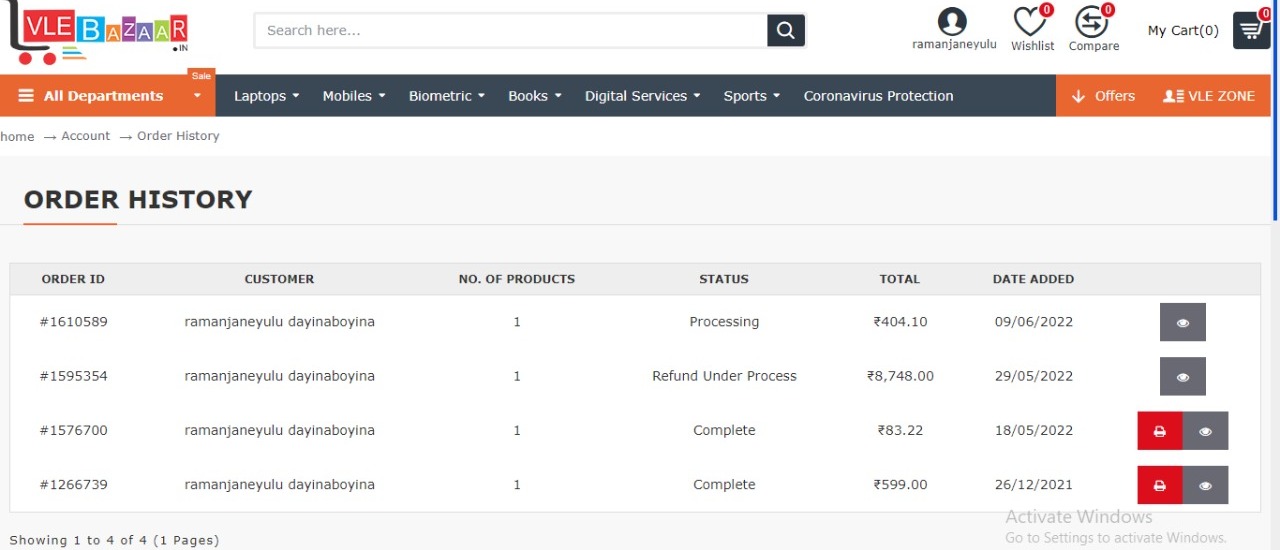This screenshot has width=1280, height=550.
Task: Print invoice for order #1576700
Action: pos(1160,431)
